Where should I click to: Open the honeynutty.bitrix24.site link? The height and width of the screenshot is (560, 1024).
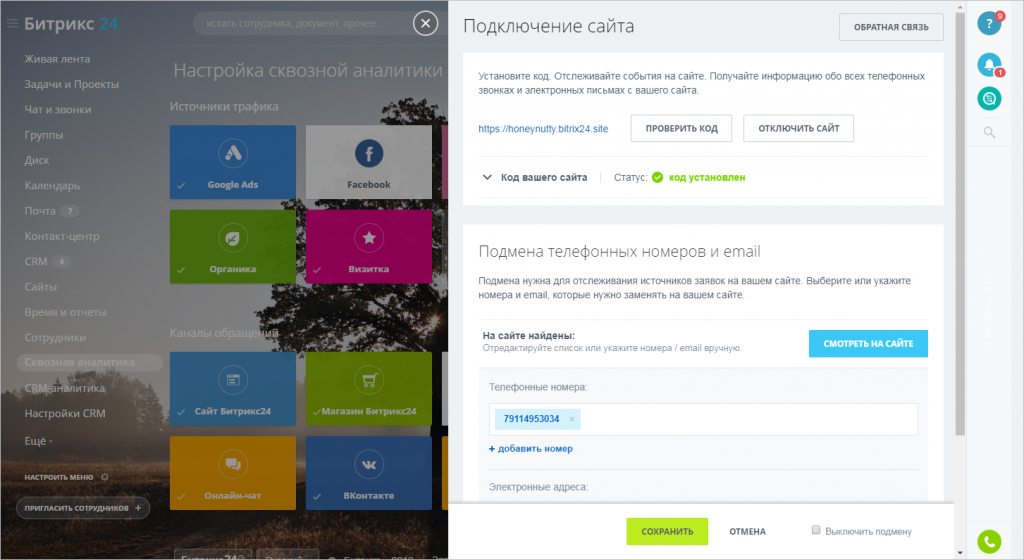pos(543,129)
